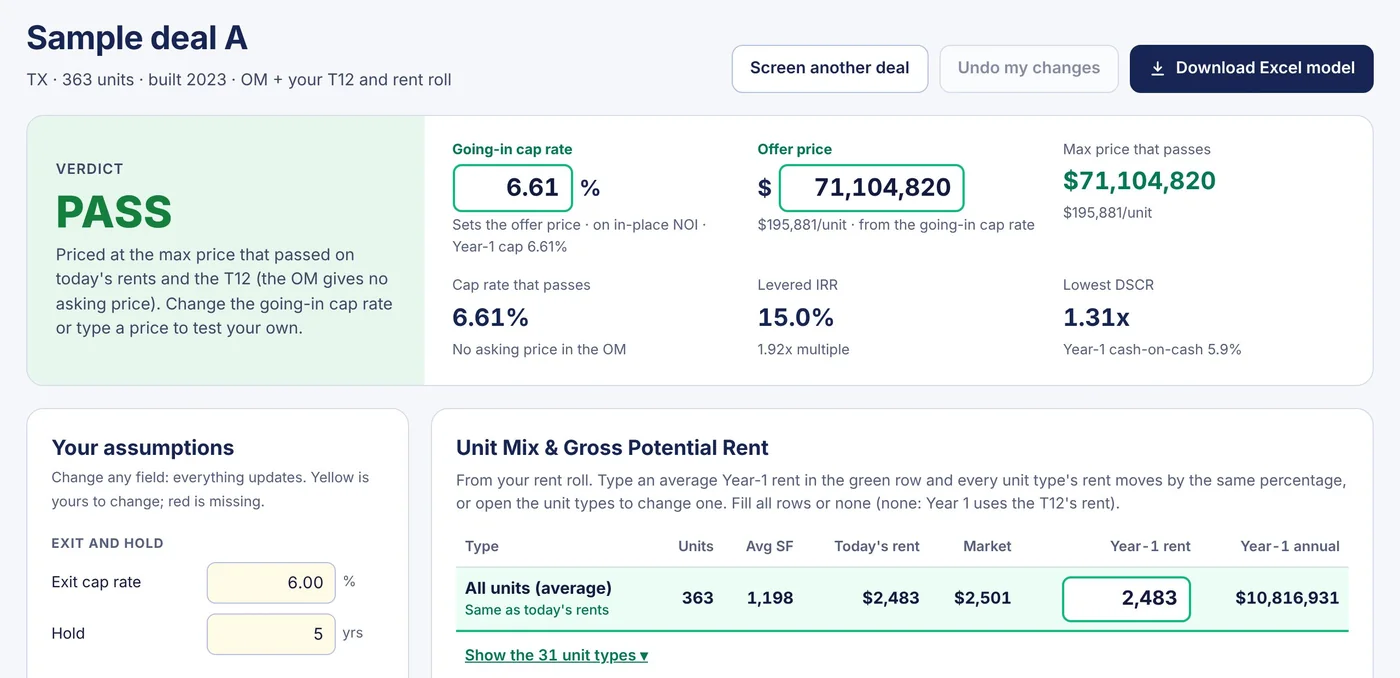The width and height of the screenshot is (1400, 678).
Task: Click the Today's rent $2,483 cell
Action: coord(891,598)
